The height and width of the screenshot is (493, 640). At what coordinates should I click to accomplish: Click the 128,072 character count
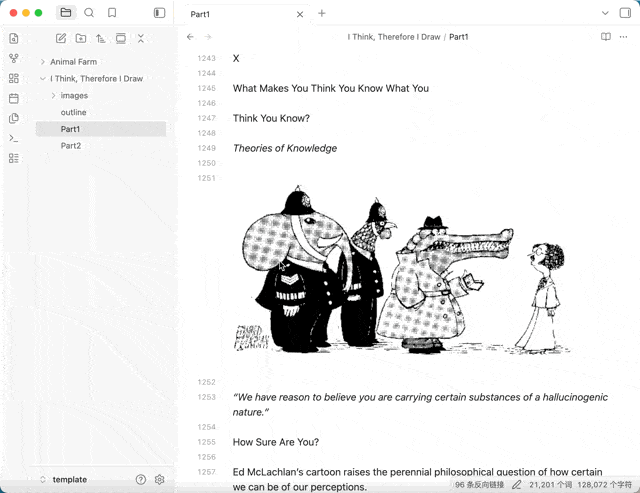604,485
